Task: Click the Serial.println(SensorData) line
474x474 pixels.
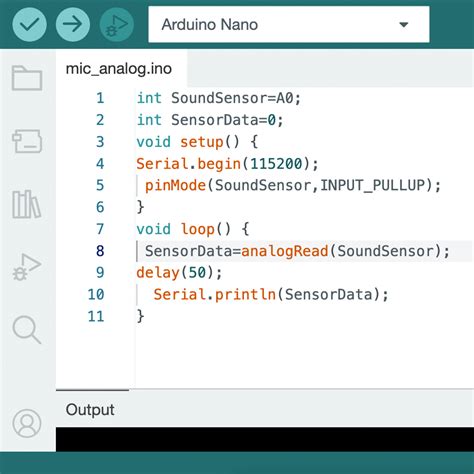Action: (x=271, y=295)
